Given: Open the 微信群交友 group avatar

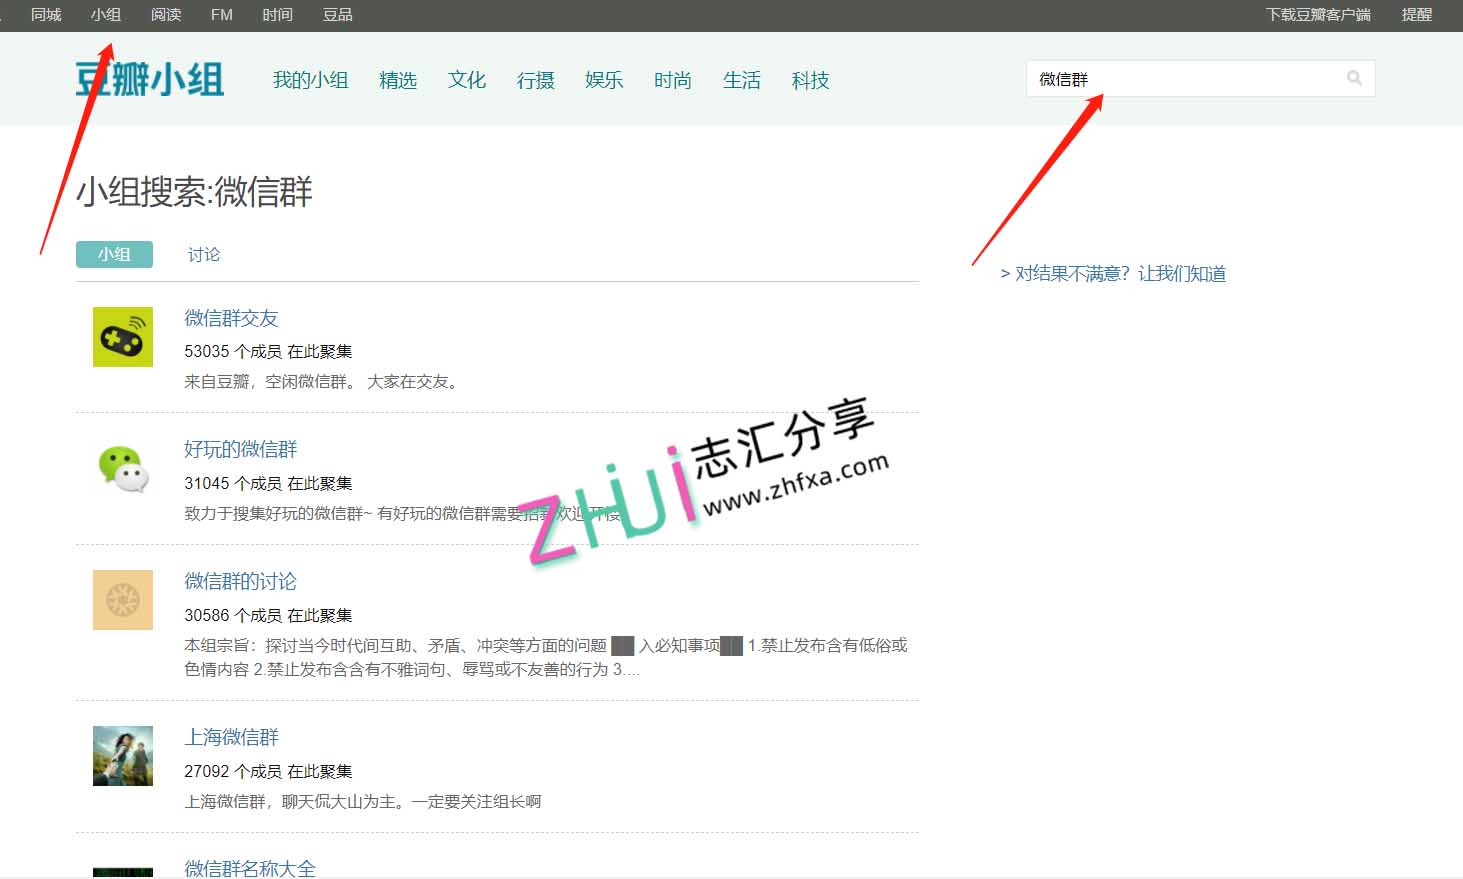Looking at the screenshot, I should click(123, 337).
